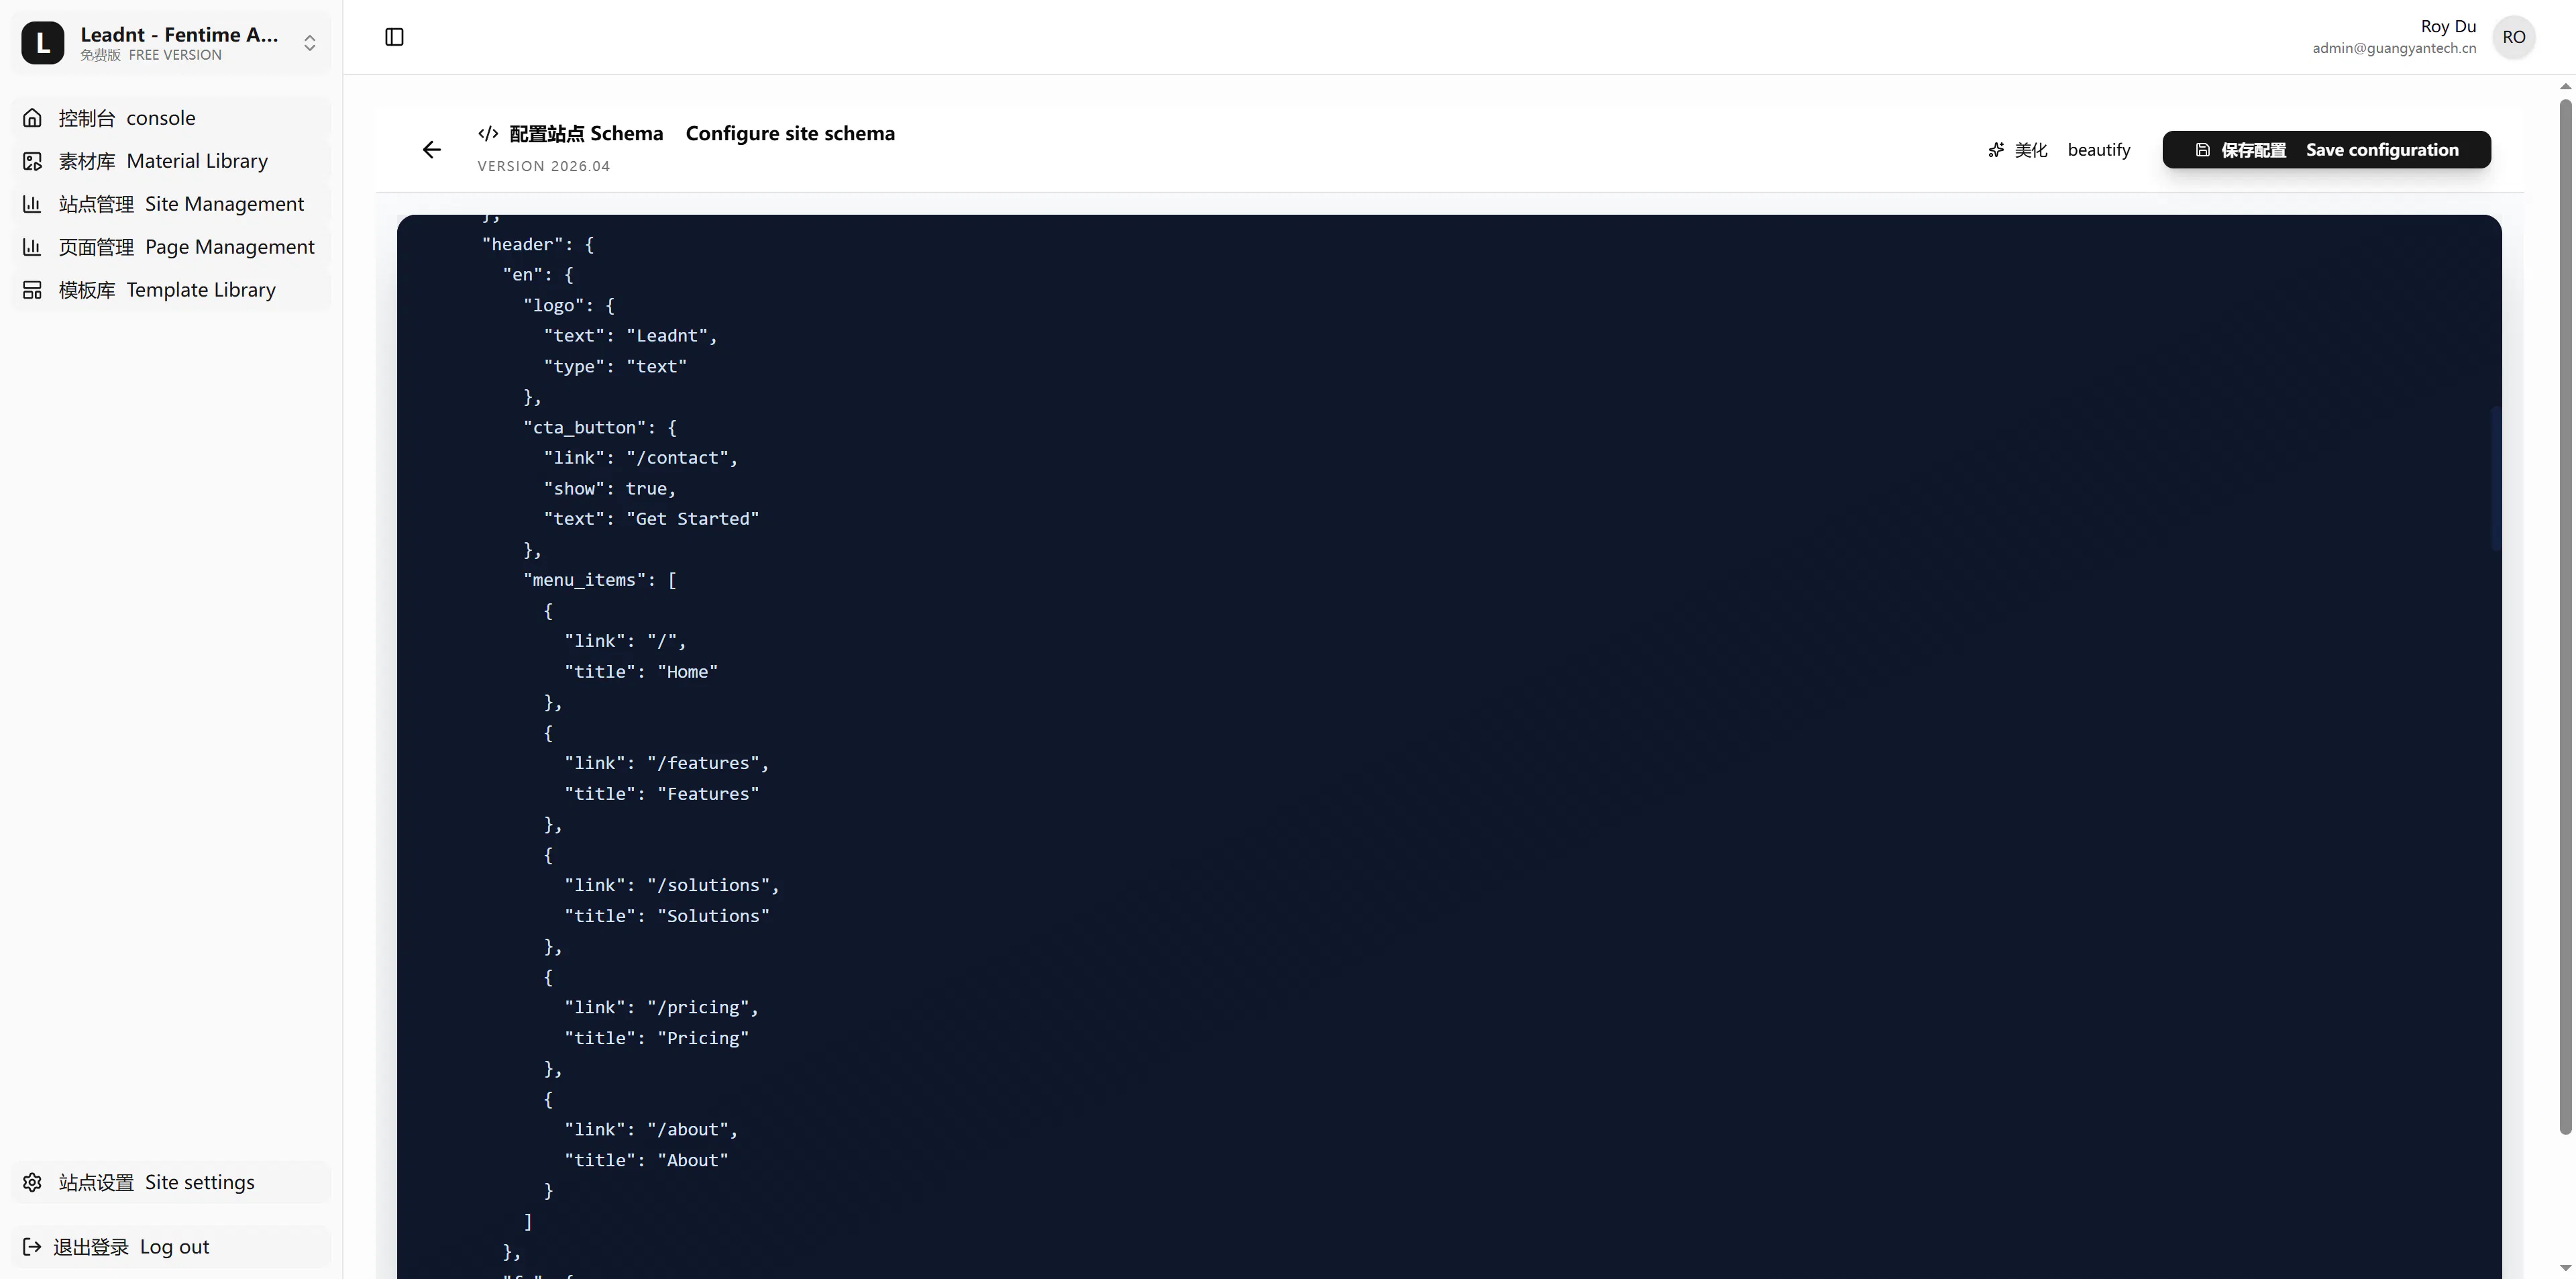The height and width of the screenshot is (1279, 2576).
Task: Click the "Leadnt" logo text value
Action: (x=667, y=336)
